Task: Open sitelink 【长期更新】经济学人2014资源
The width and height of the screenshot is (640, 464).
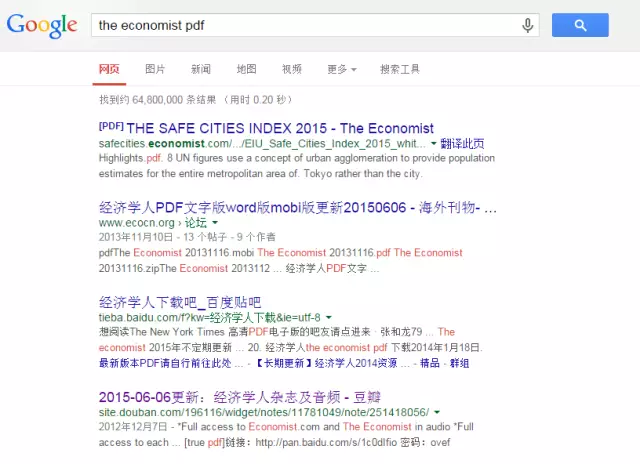Action: coord(333,363)
